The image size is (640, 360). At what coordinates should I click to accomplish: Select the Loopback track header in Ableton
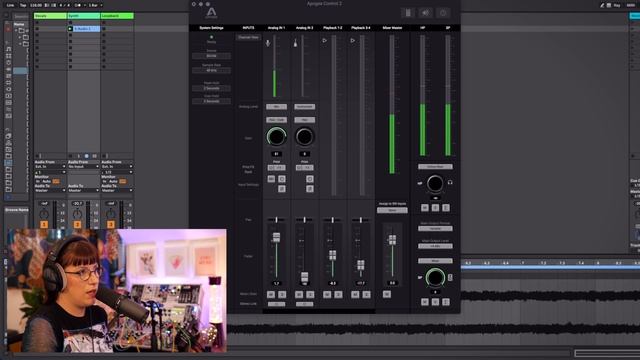point(117,16)
